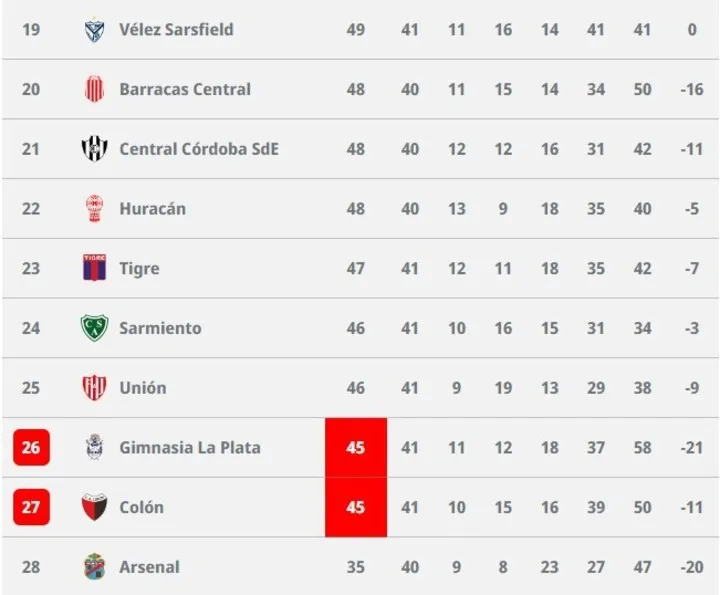Click the green Sarmiento crest
This screenshot has width=720, height=595.
click(x=95, y=328)
